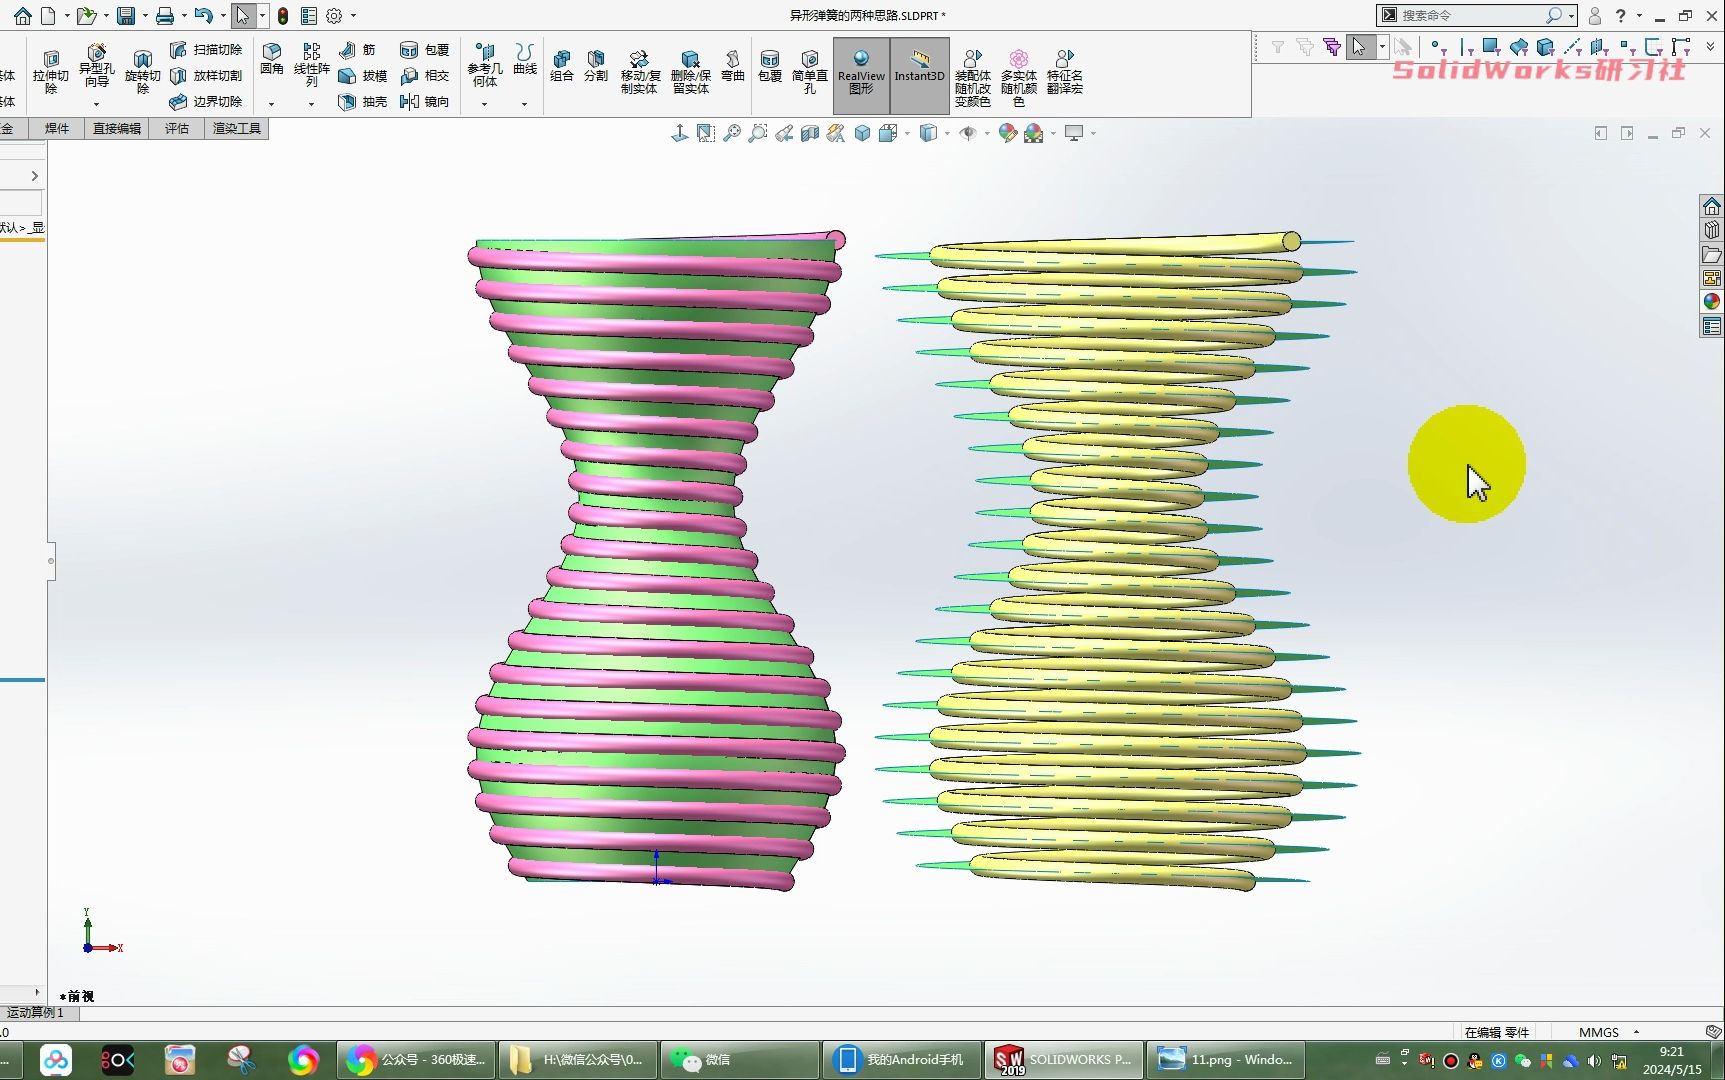Expand Reference Geometry dropdown arrow
The width and height of the screenshot is (1725, 1080).
click(485, 104)
